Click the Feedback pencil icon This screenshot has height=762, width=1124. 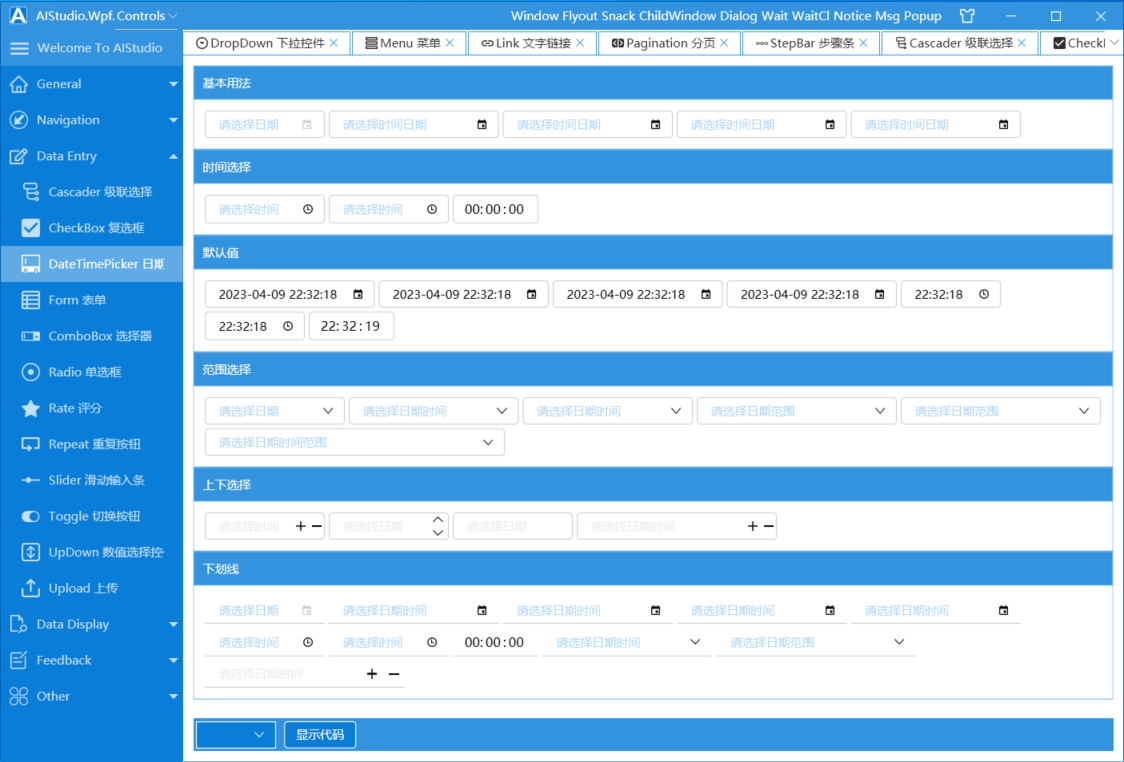(x=19, y=660)
